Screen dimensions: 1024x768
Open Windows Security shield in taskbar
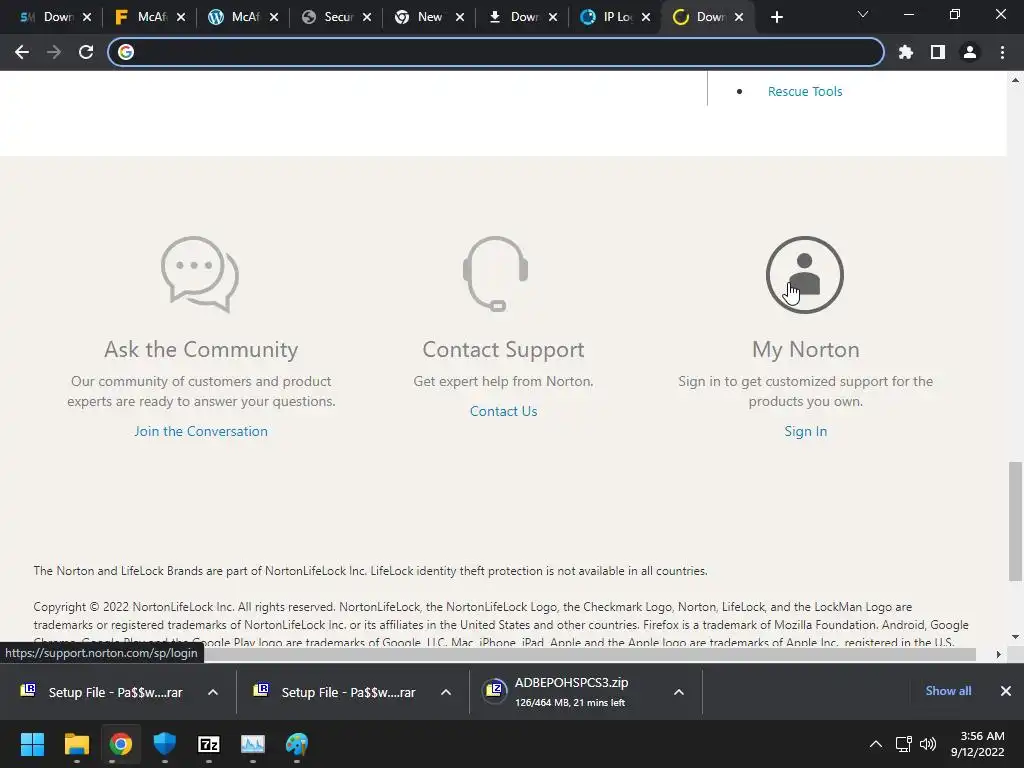click(x=165, y=744)
